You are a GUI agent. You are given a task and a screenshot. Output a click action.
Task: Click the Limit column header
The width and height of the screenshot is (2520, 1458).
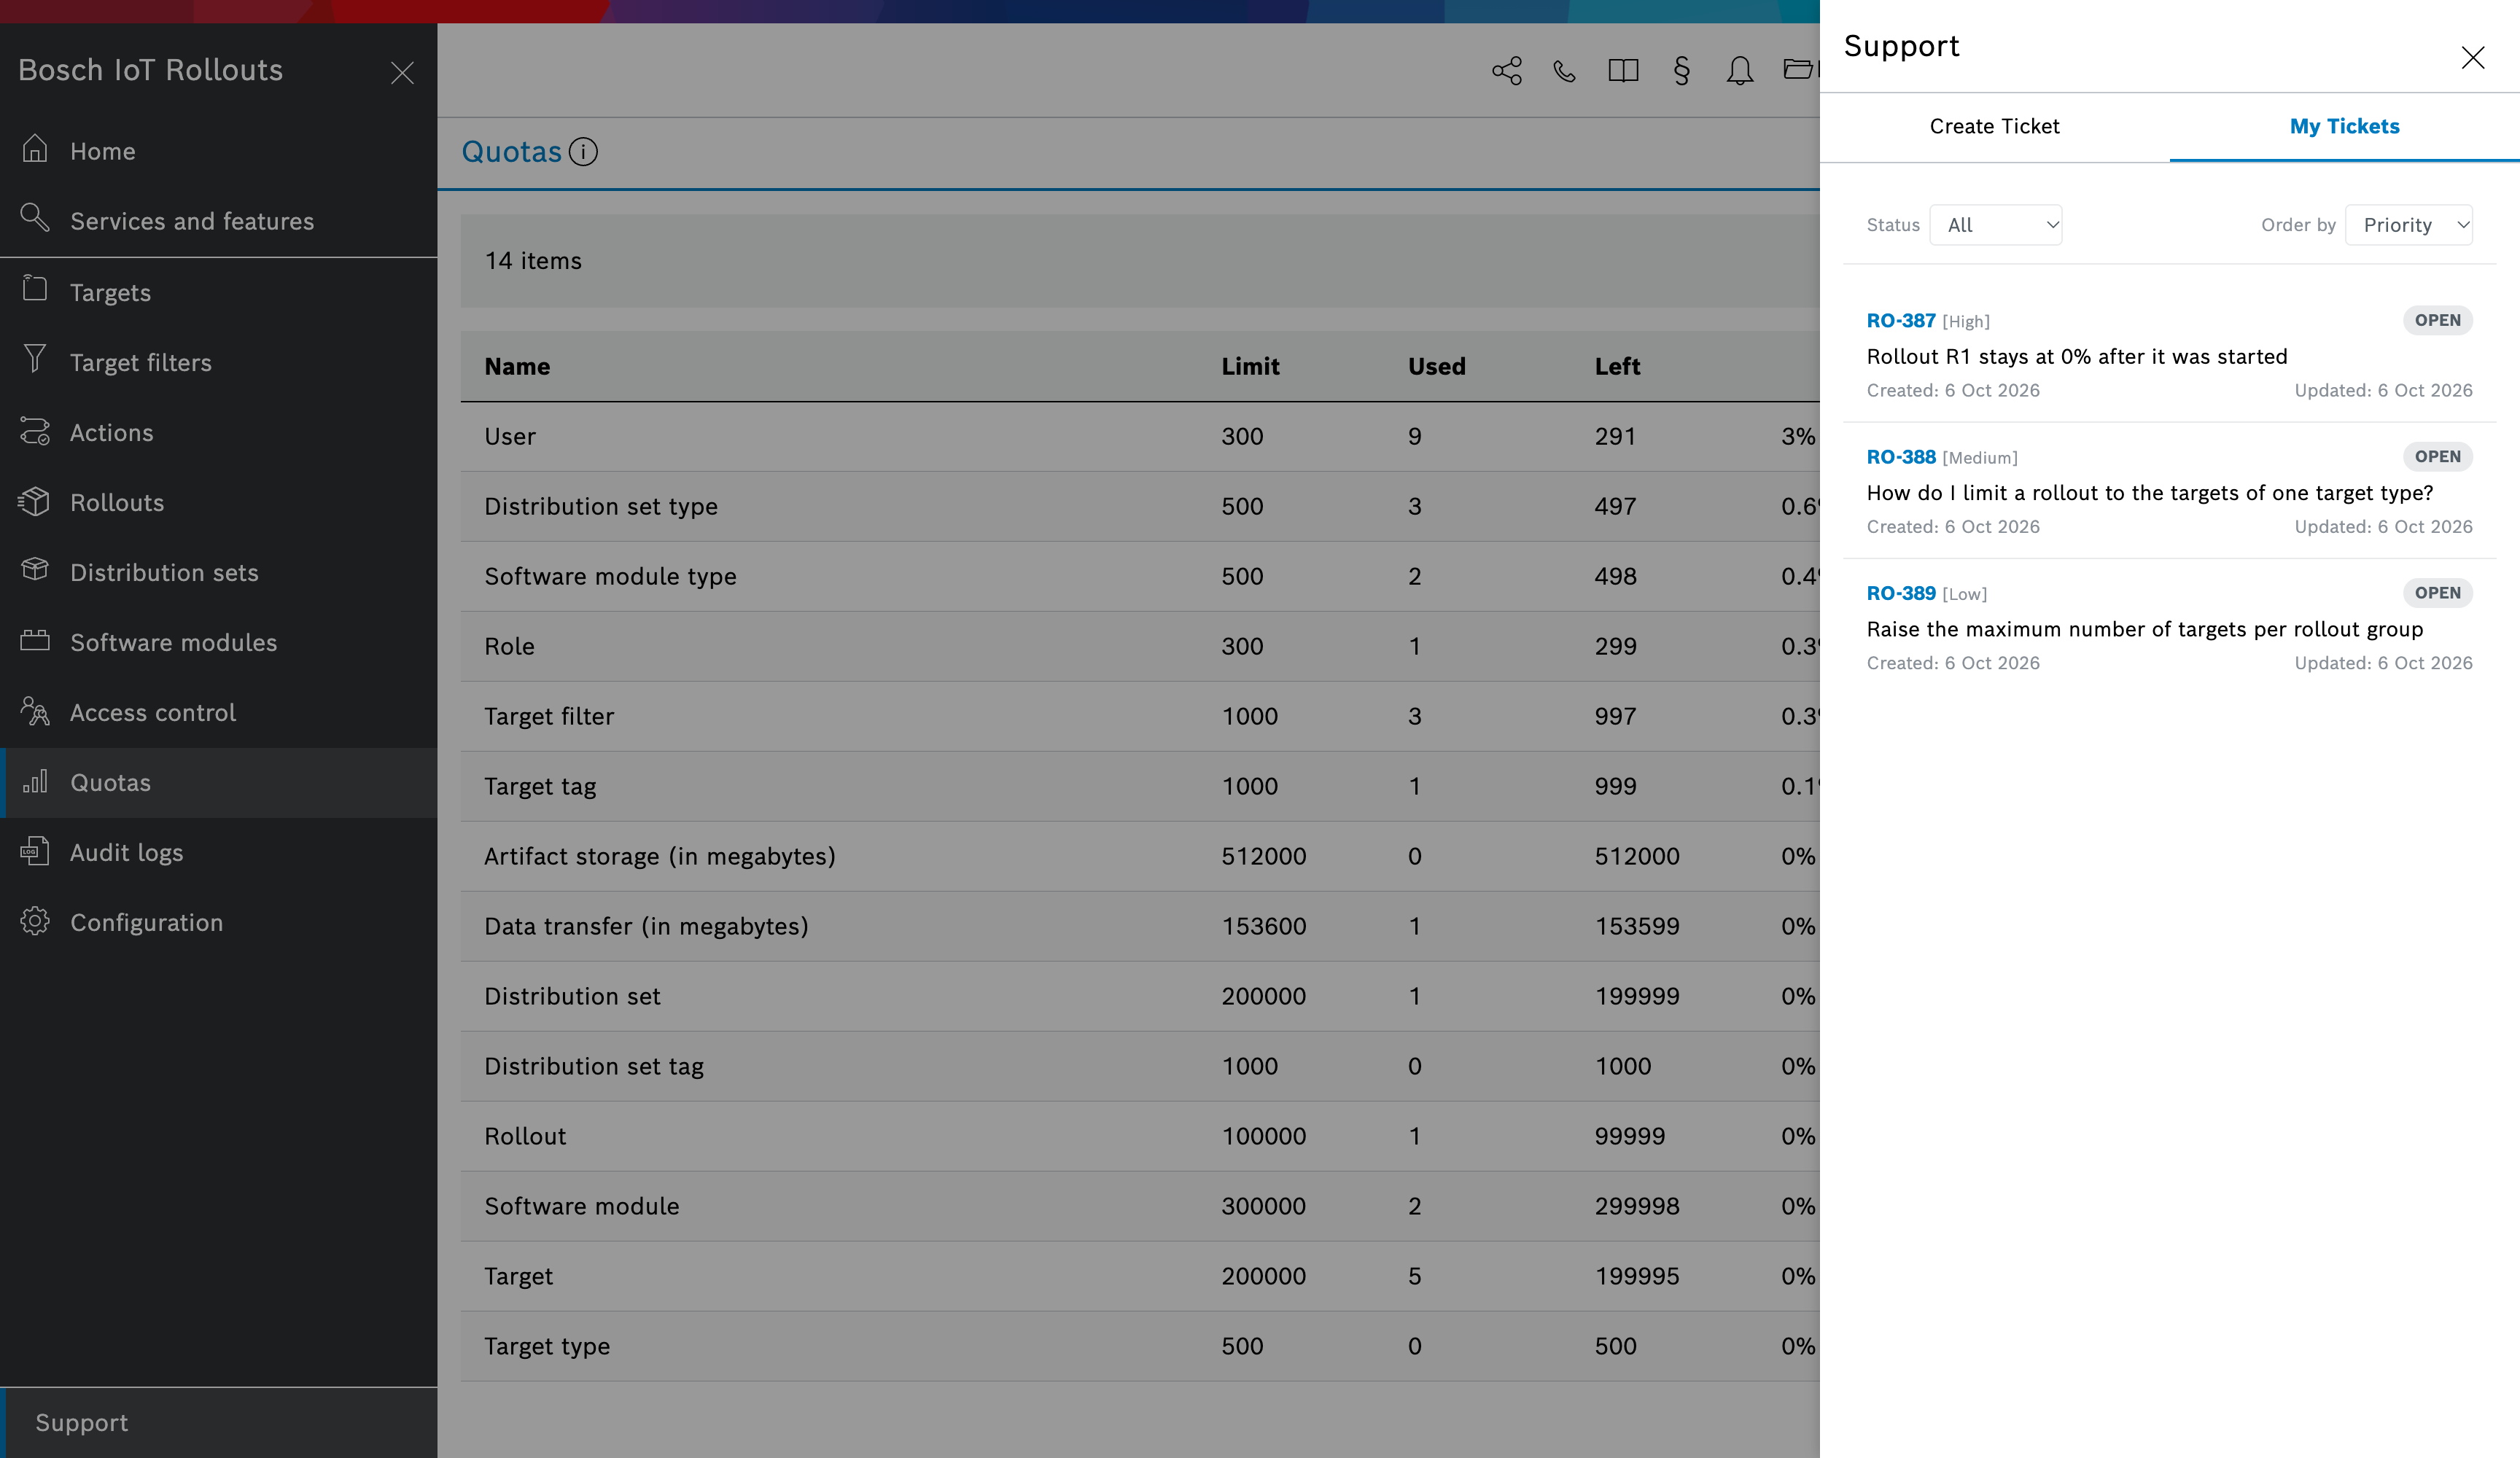(1250, 366)
